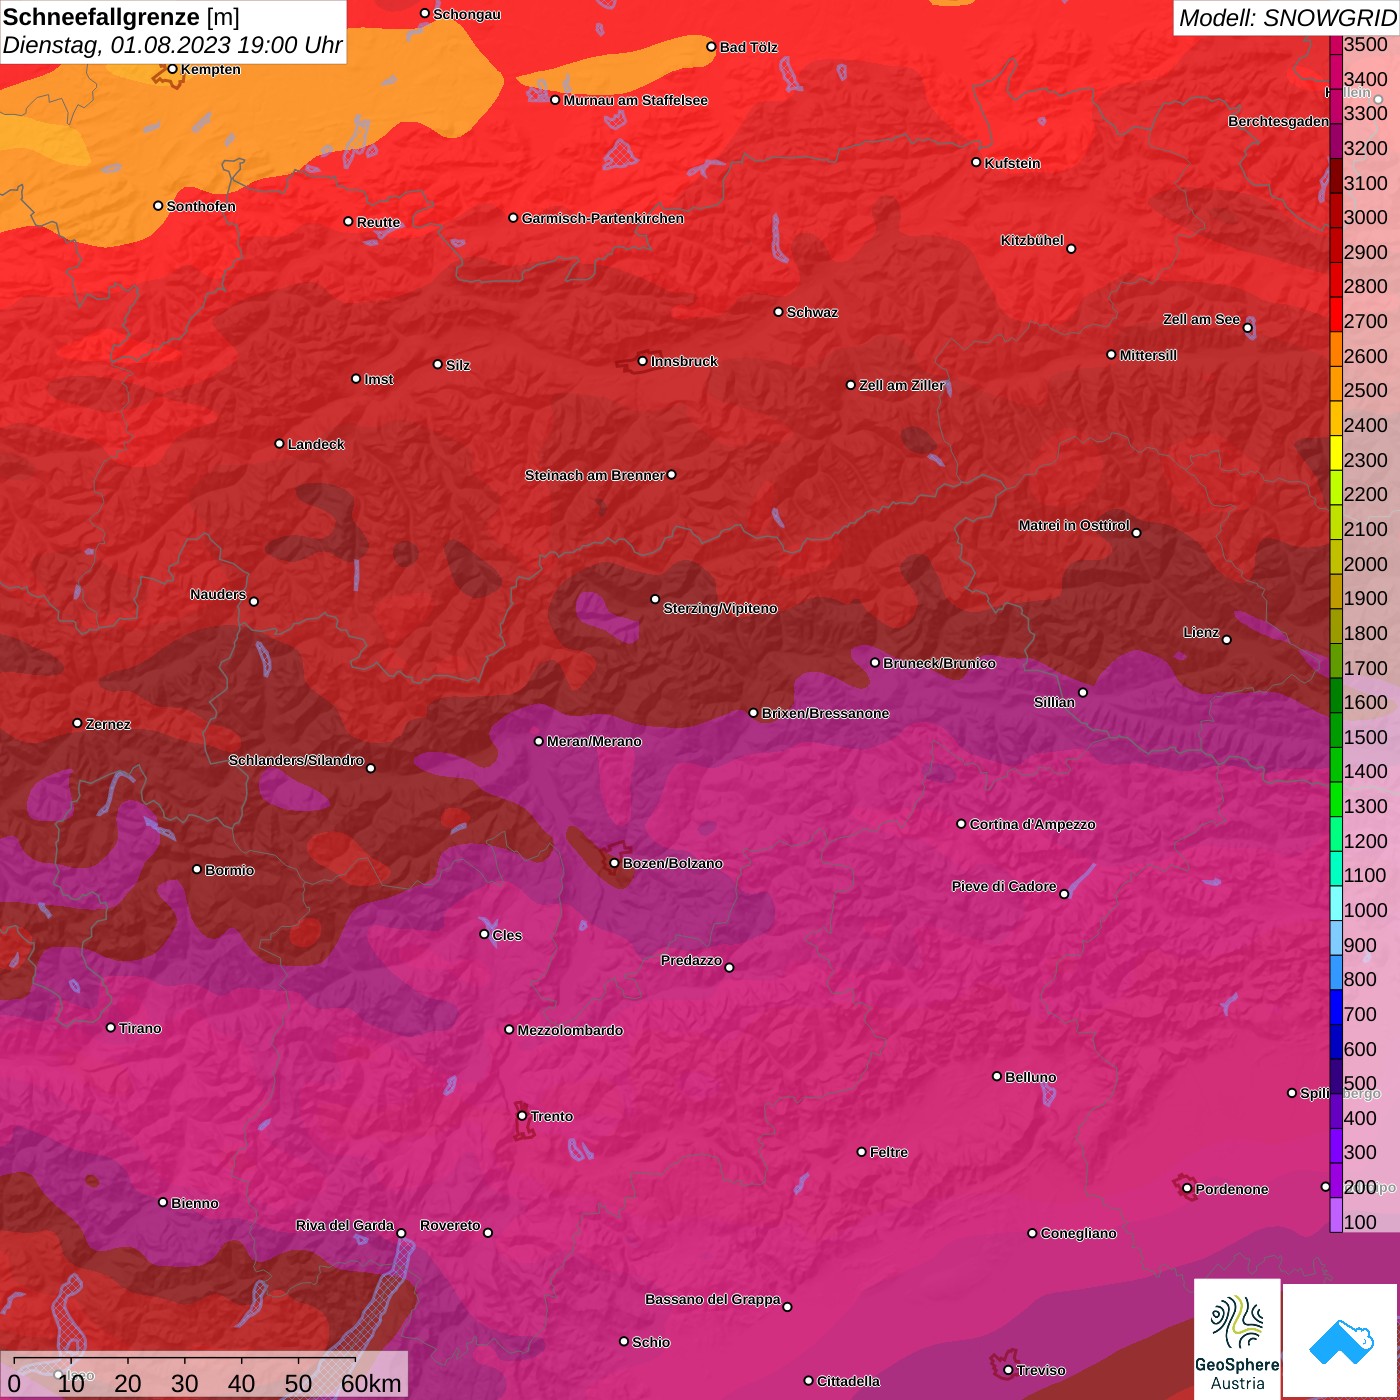
Task: Click the Sillian label
Action: [1054, 702]
